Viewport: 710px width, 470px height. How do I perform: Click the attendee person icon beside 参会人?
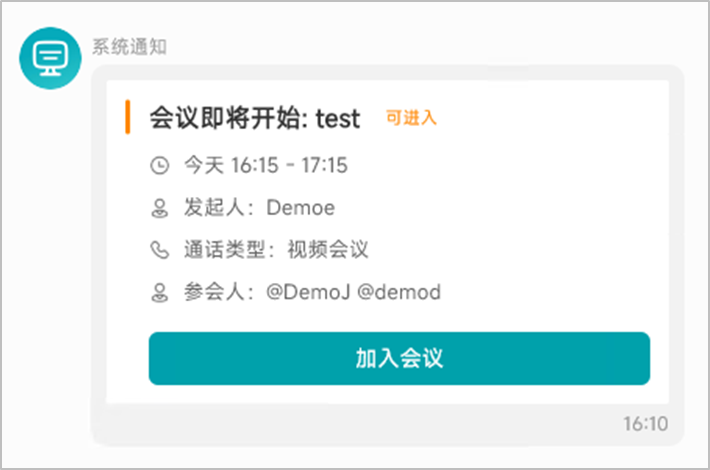point(159,293)
